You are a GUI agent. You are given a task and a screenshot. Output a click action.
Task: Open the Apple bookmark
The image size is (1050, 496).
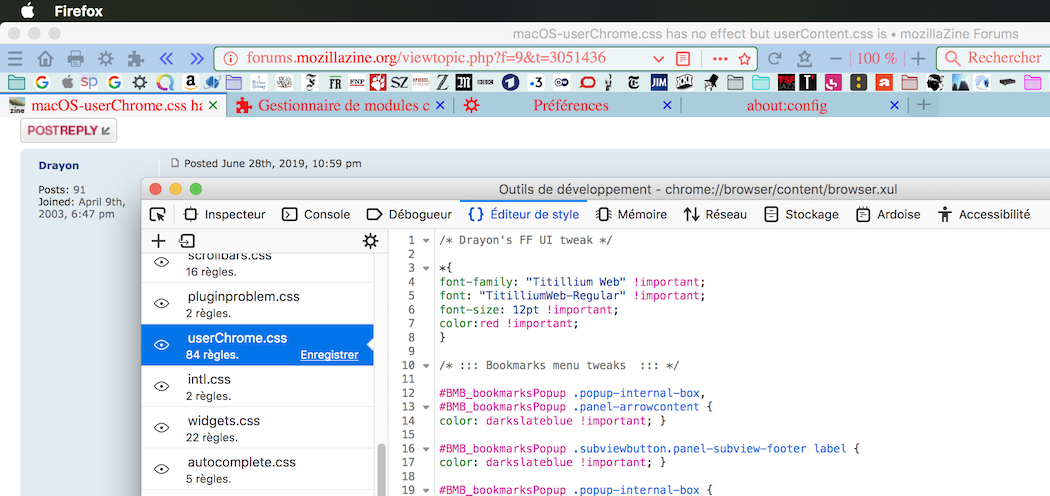67,83
